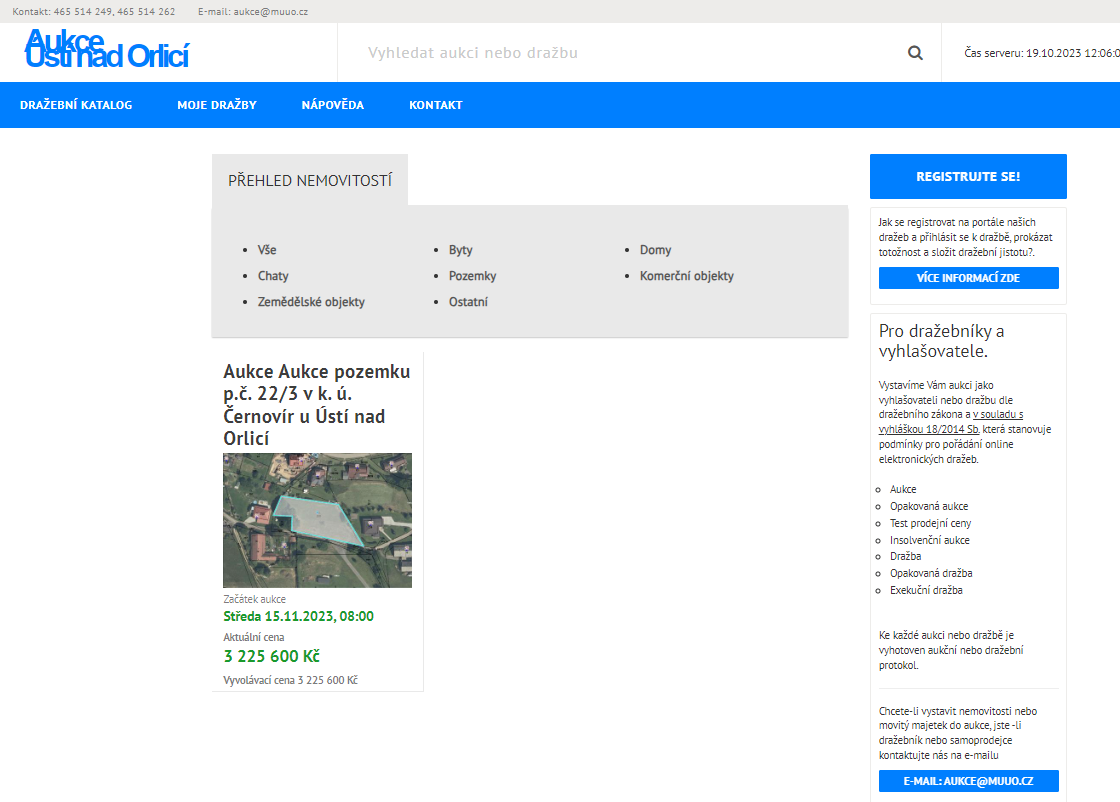
Task: Click the E-mail: aukce@muuo.cz button
Action: 968,781
